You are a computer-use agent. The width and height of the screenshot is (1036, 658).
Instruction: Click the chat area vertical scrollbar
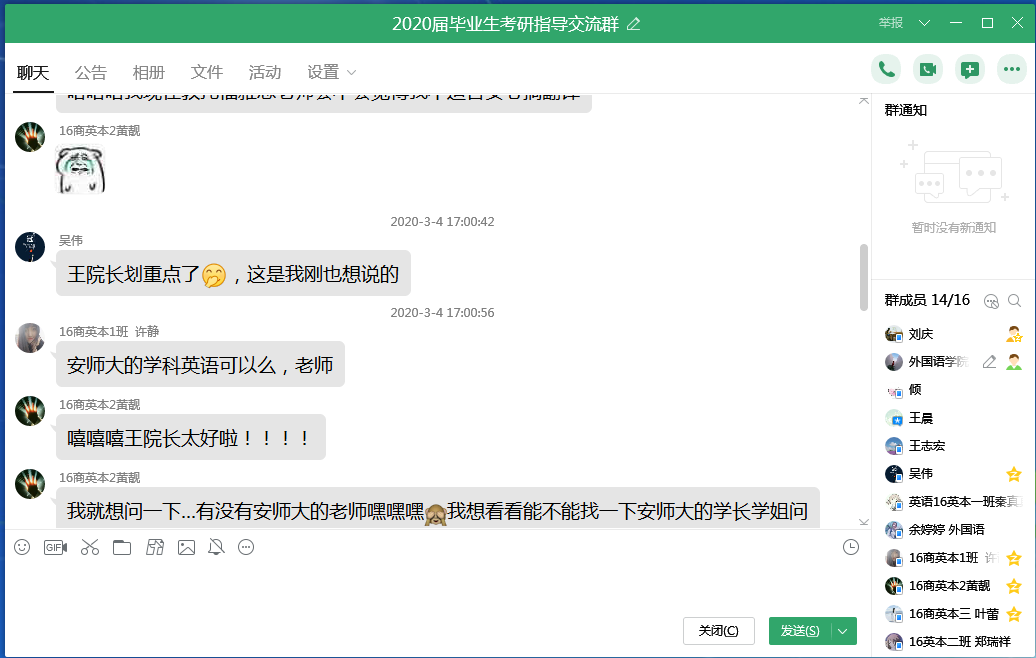pos(864,276)
